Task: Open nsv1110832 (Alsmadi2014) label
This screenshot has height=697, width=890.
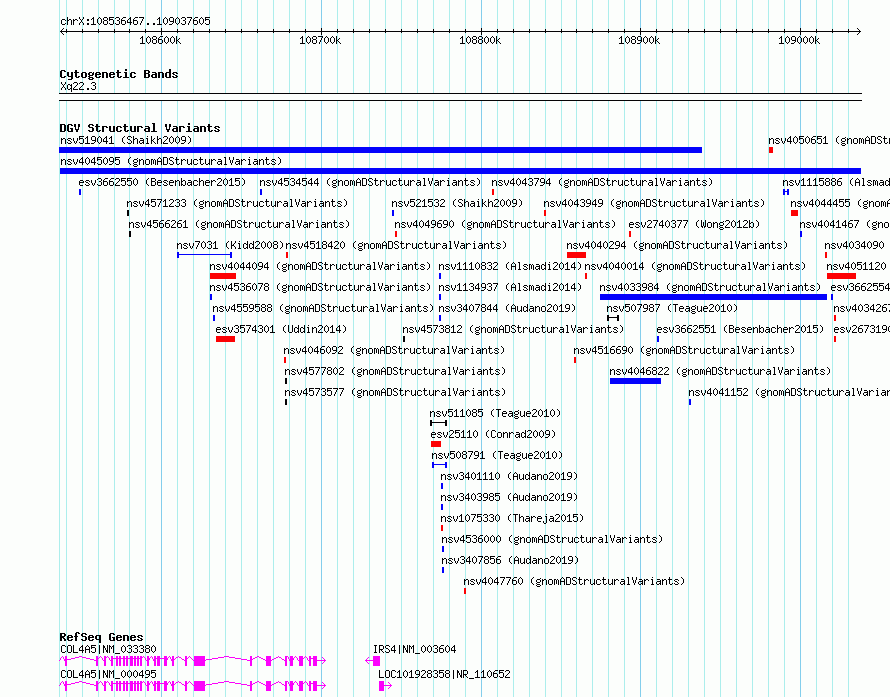Action: click(510, 266)
